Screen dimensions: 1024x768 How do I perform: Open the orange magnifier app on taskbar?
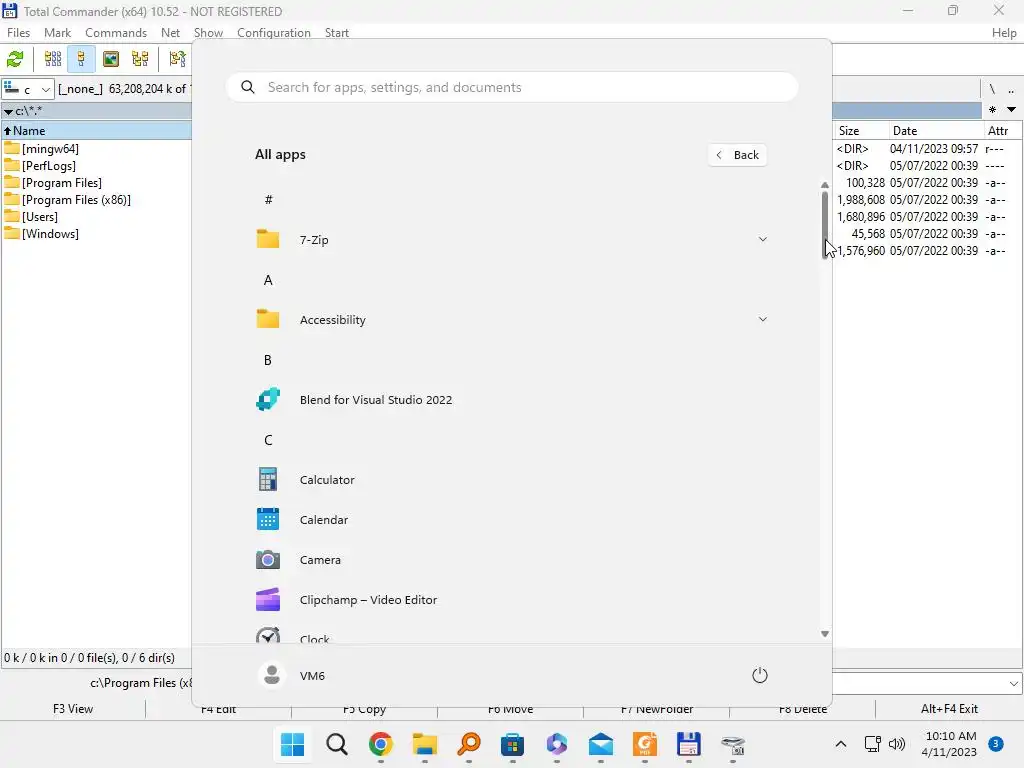coord(469,744)
